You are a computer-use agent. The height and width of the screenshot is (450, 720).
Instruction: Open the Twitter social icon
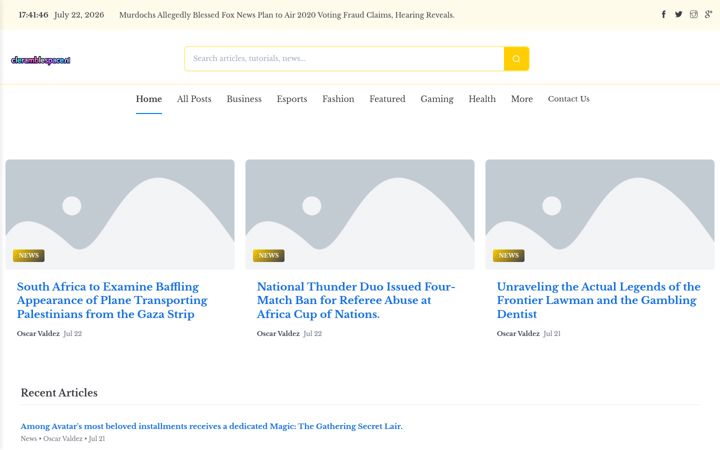678,14
